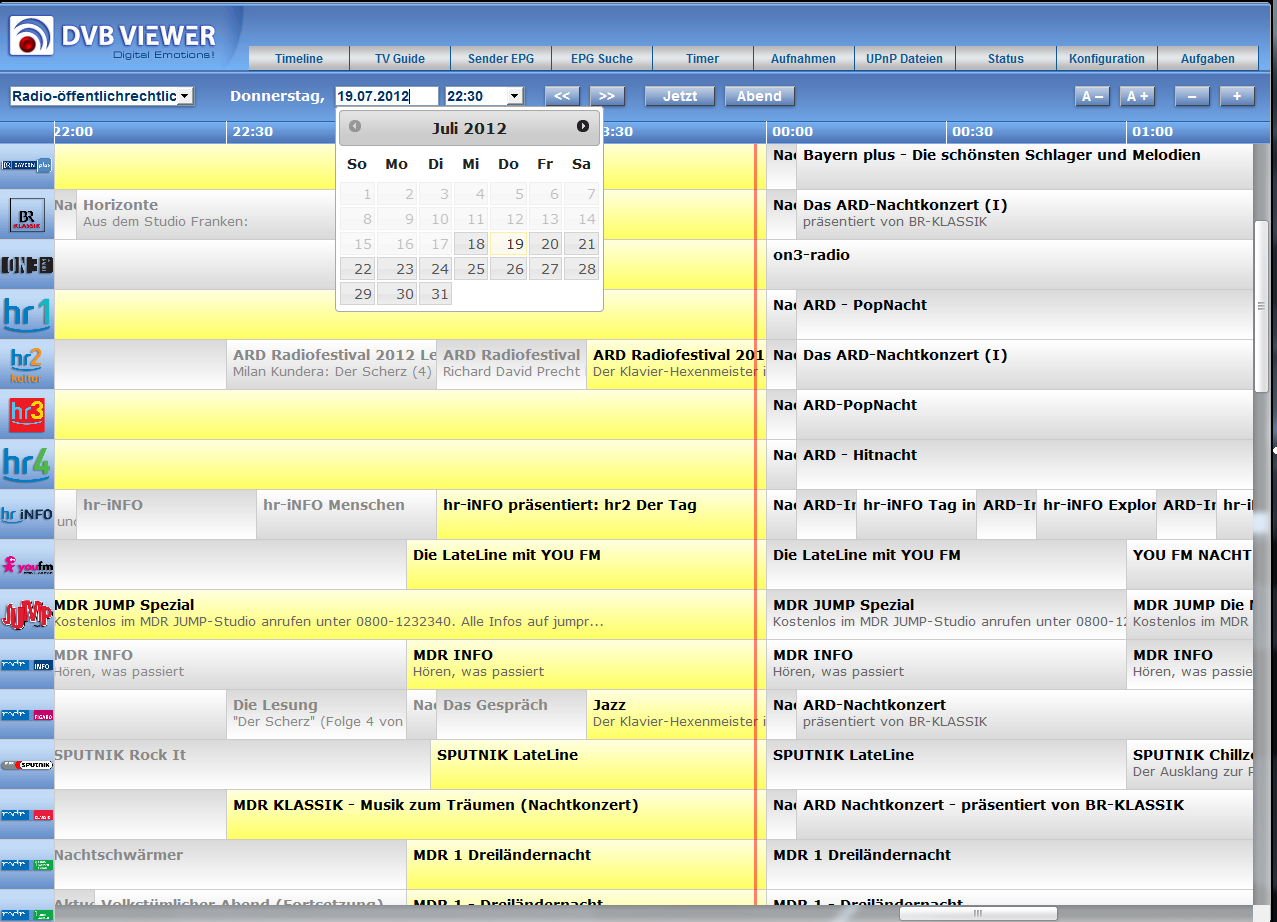1277x922 pixels.
Task: Open the TV Guide tab
Action: coord(400,58)
